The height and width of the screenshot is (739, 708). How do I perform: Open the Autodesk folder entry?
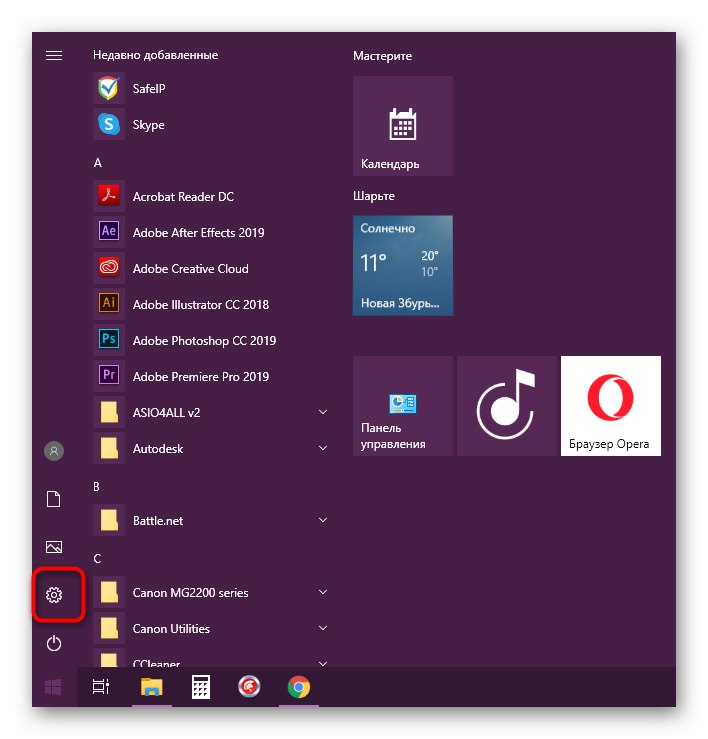pos(210,449)
